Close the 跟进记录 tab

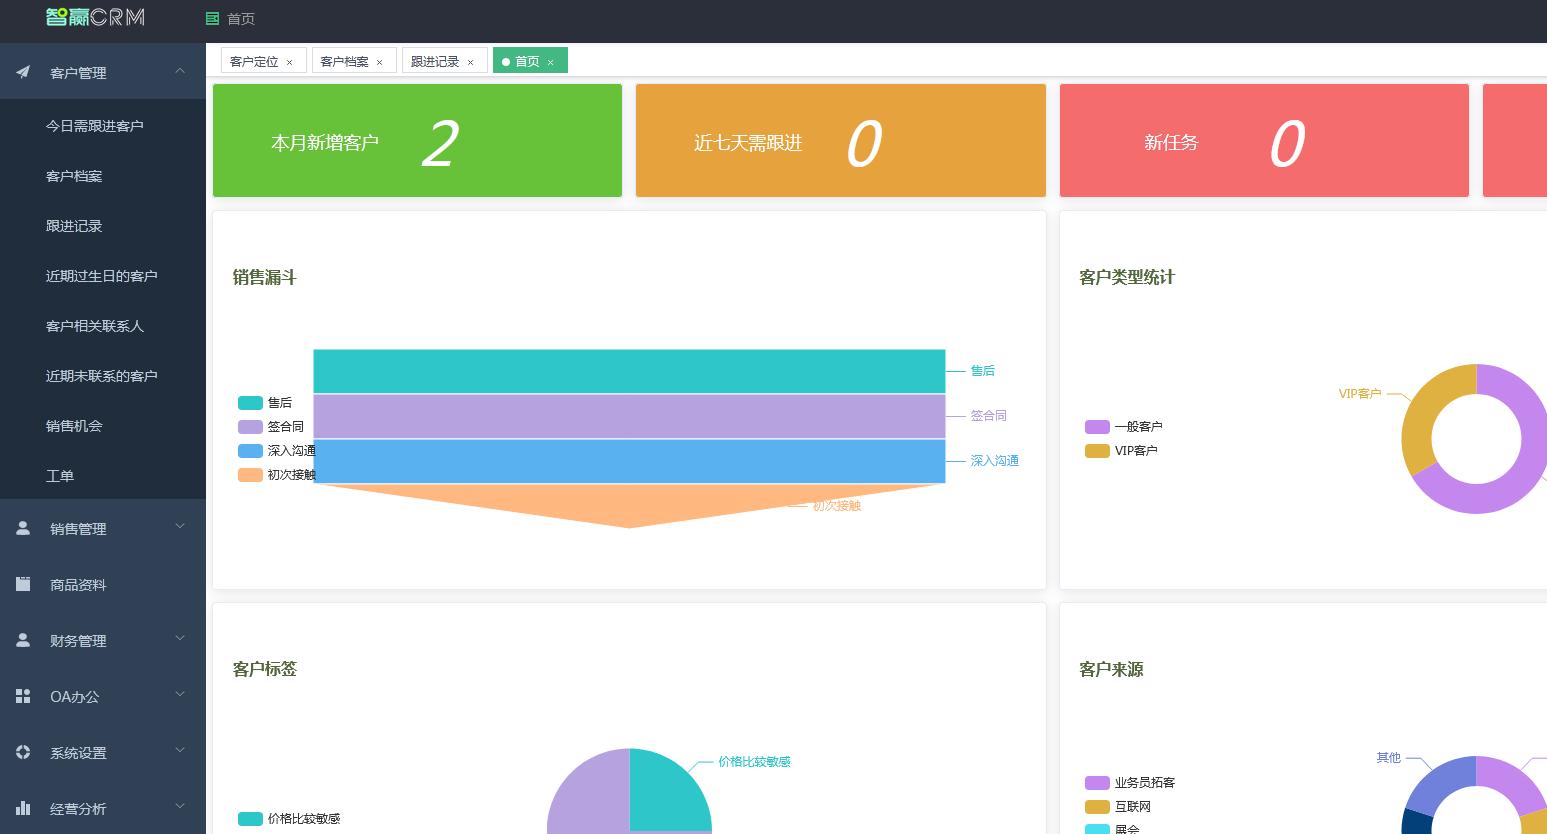pos(471,62)
